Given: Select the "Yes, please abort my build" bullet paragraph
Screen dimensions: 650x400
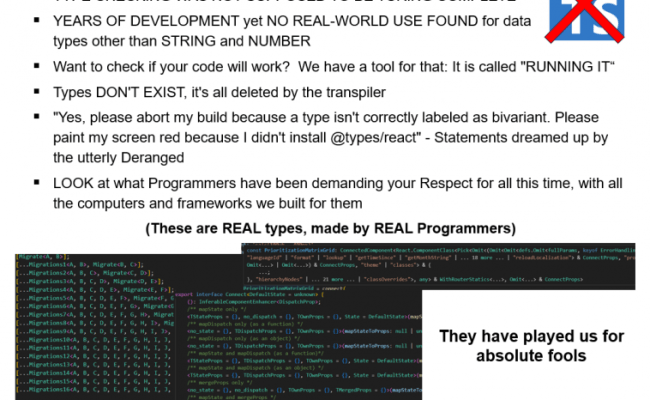Looking at the screenshot, I should tap(330, 138).
